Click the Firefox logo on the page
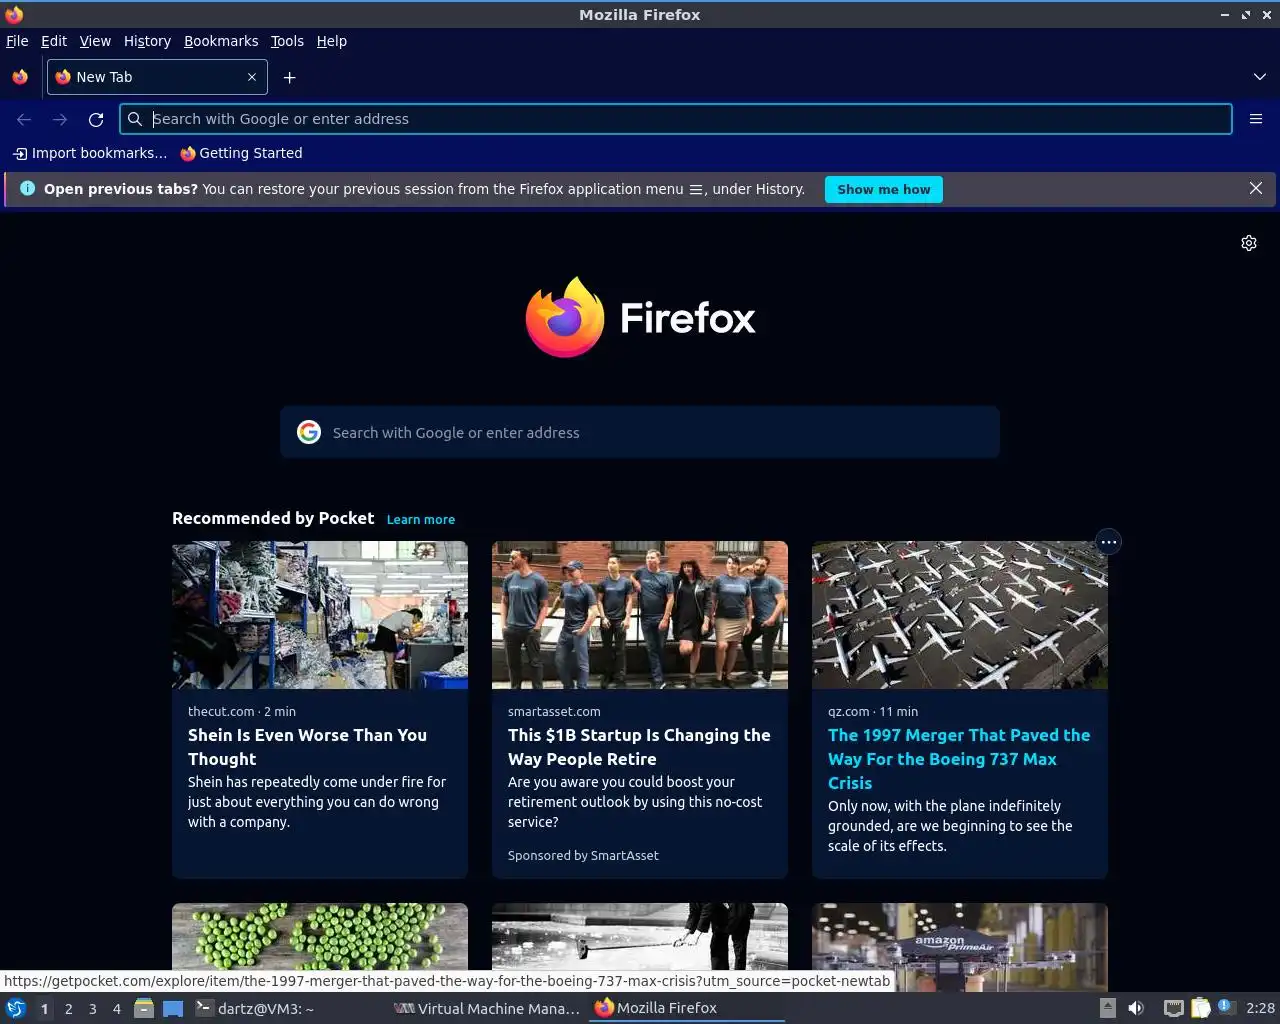This screenshot has height=1024, width=1280. [640, 317]
